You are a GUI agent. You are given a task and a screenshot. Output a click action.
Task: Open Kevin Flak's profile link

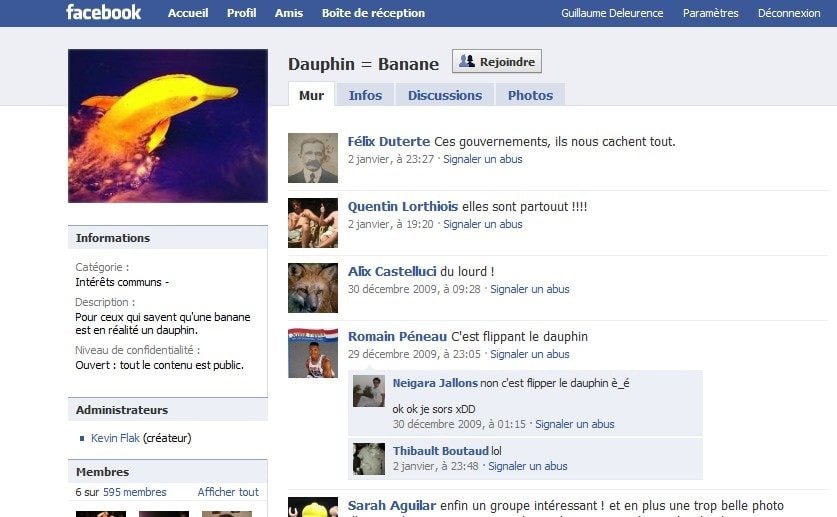coord(115,438)
